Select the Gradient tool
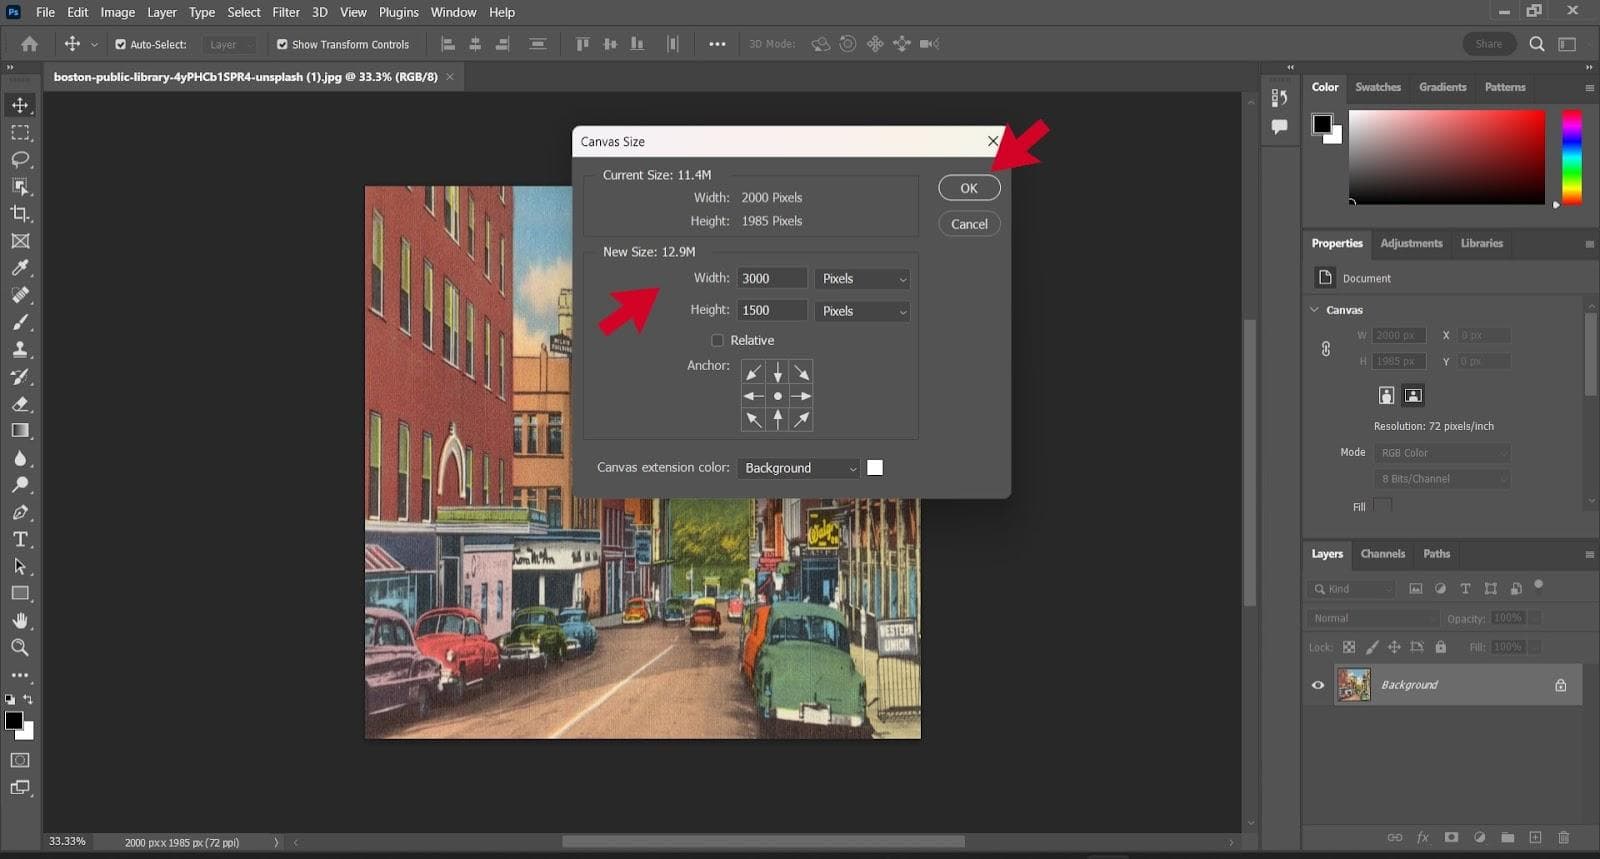The height and width of the screenshot is (859, 1600). (20, 431)
